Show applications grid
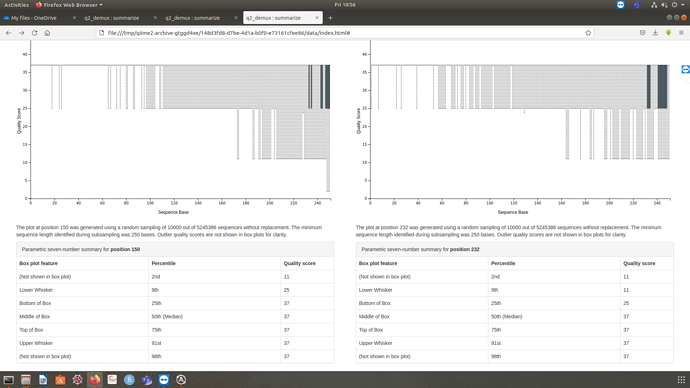 [681, 380]
